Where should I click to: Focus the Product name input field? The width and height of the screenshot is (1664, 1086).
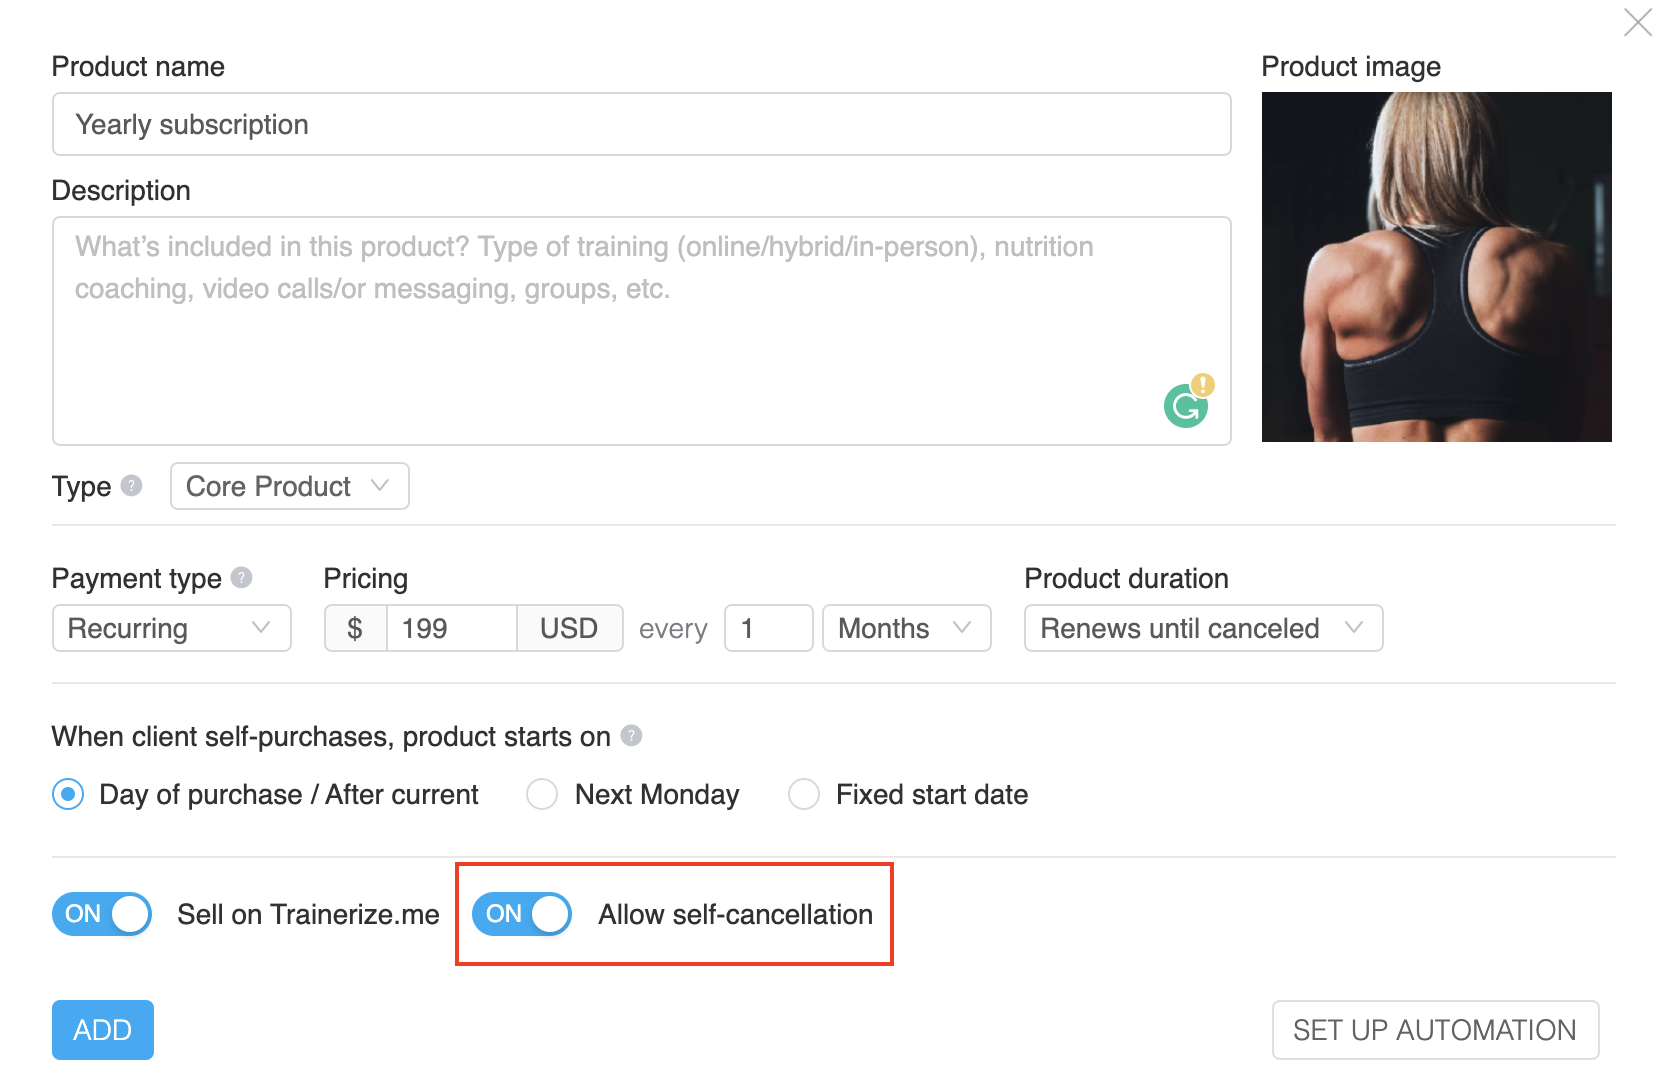coord(642,124)
